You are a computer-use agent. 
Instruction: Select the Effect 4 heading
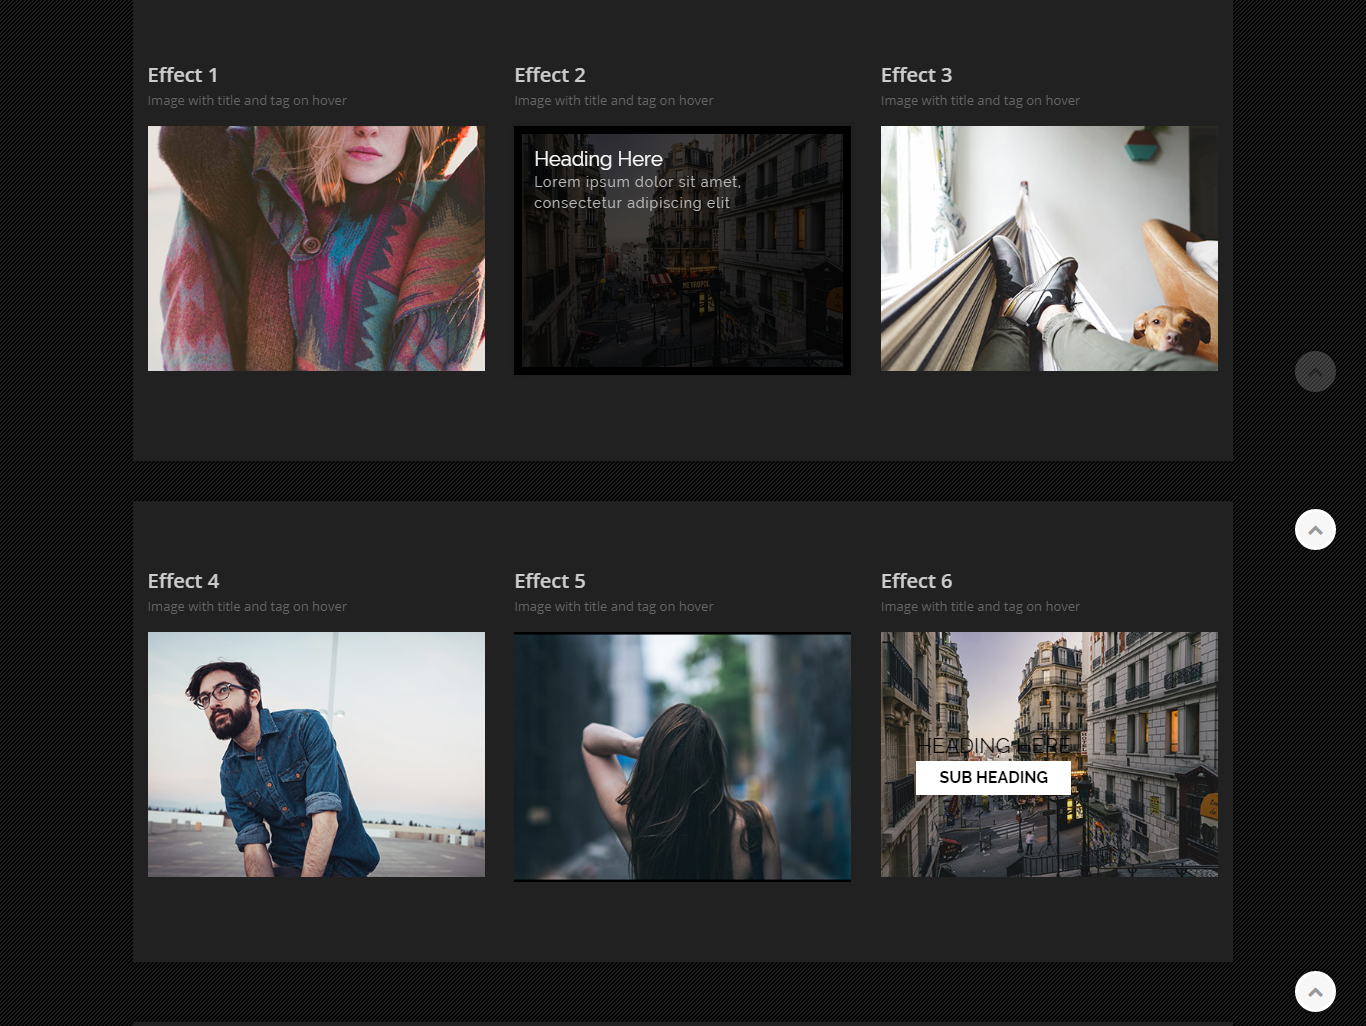183,581
